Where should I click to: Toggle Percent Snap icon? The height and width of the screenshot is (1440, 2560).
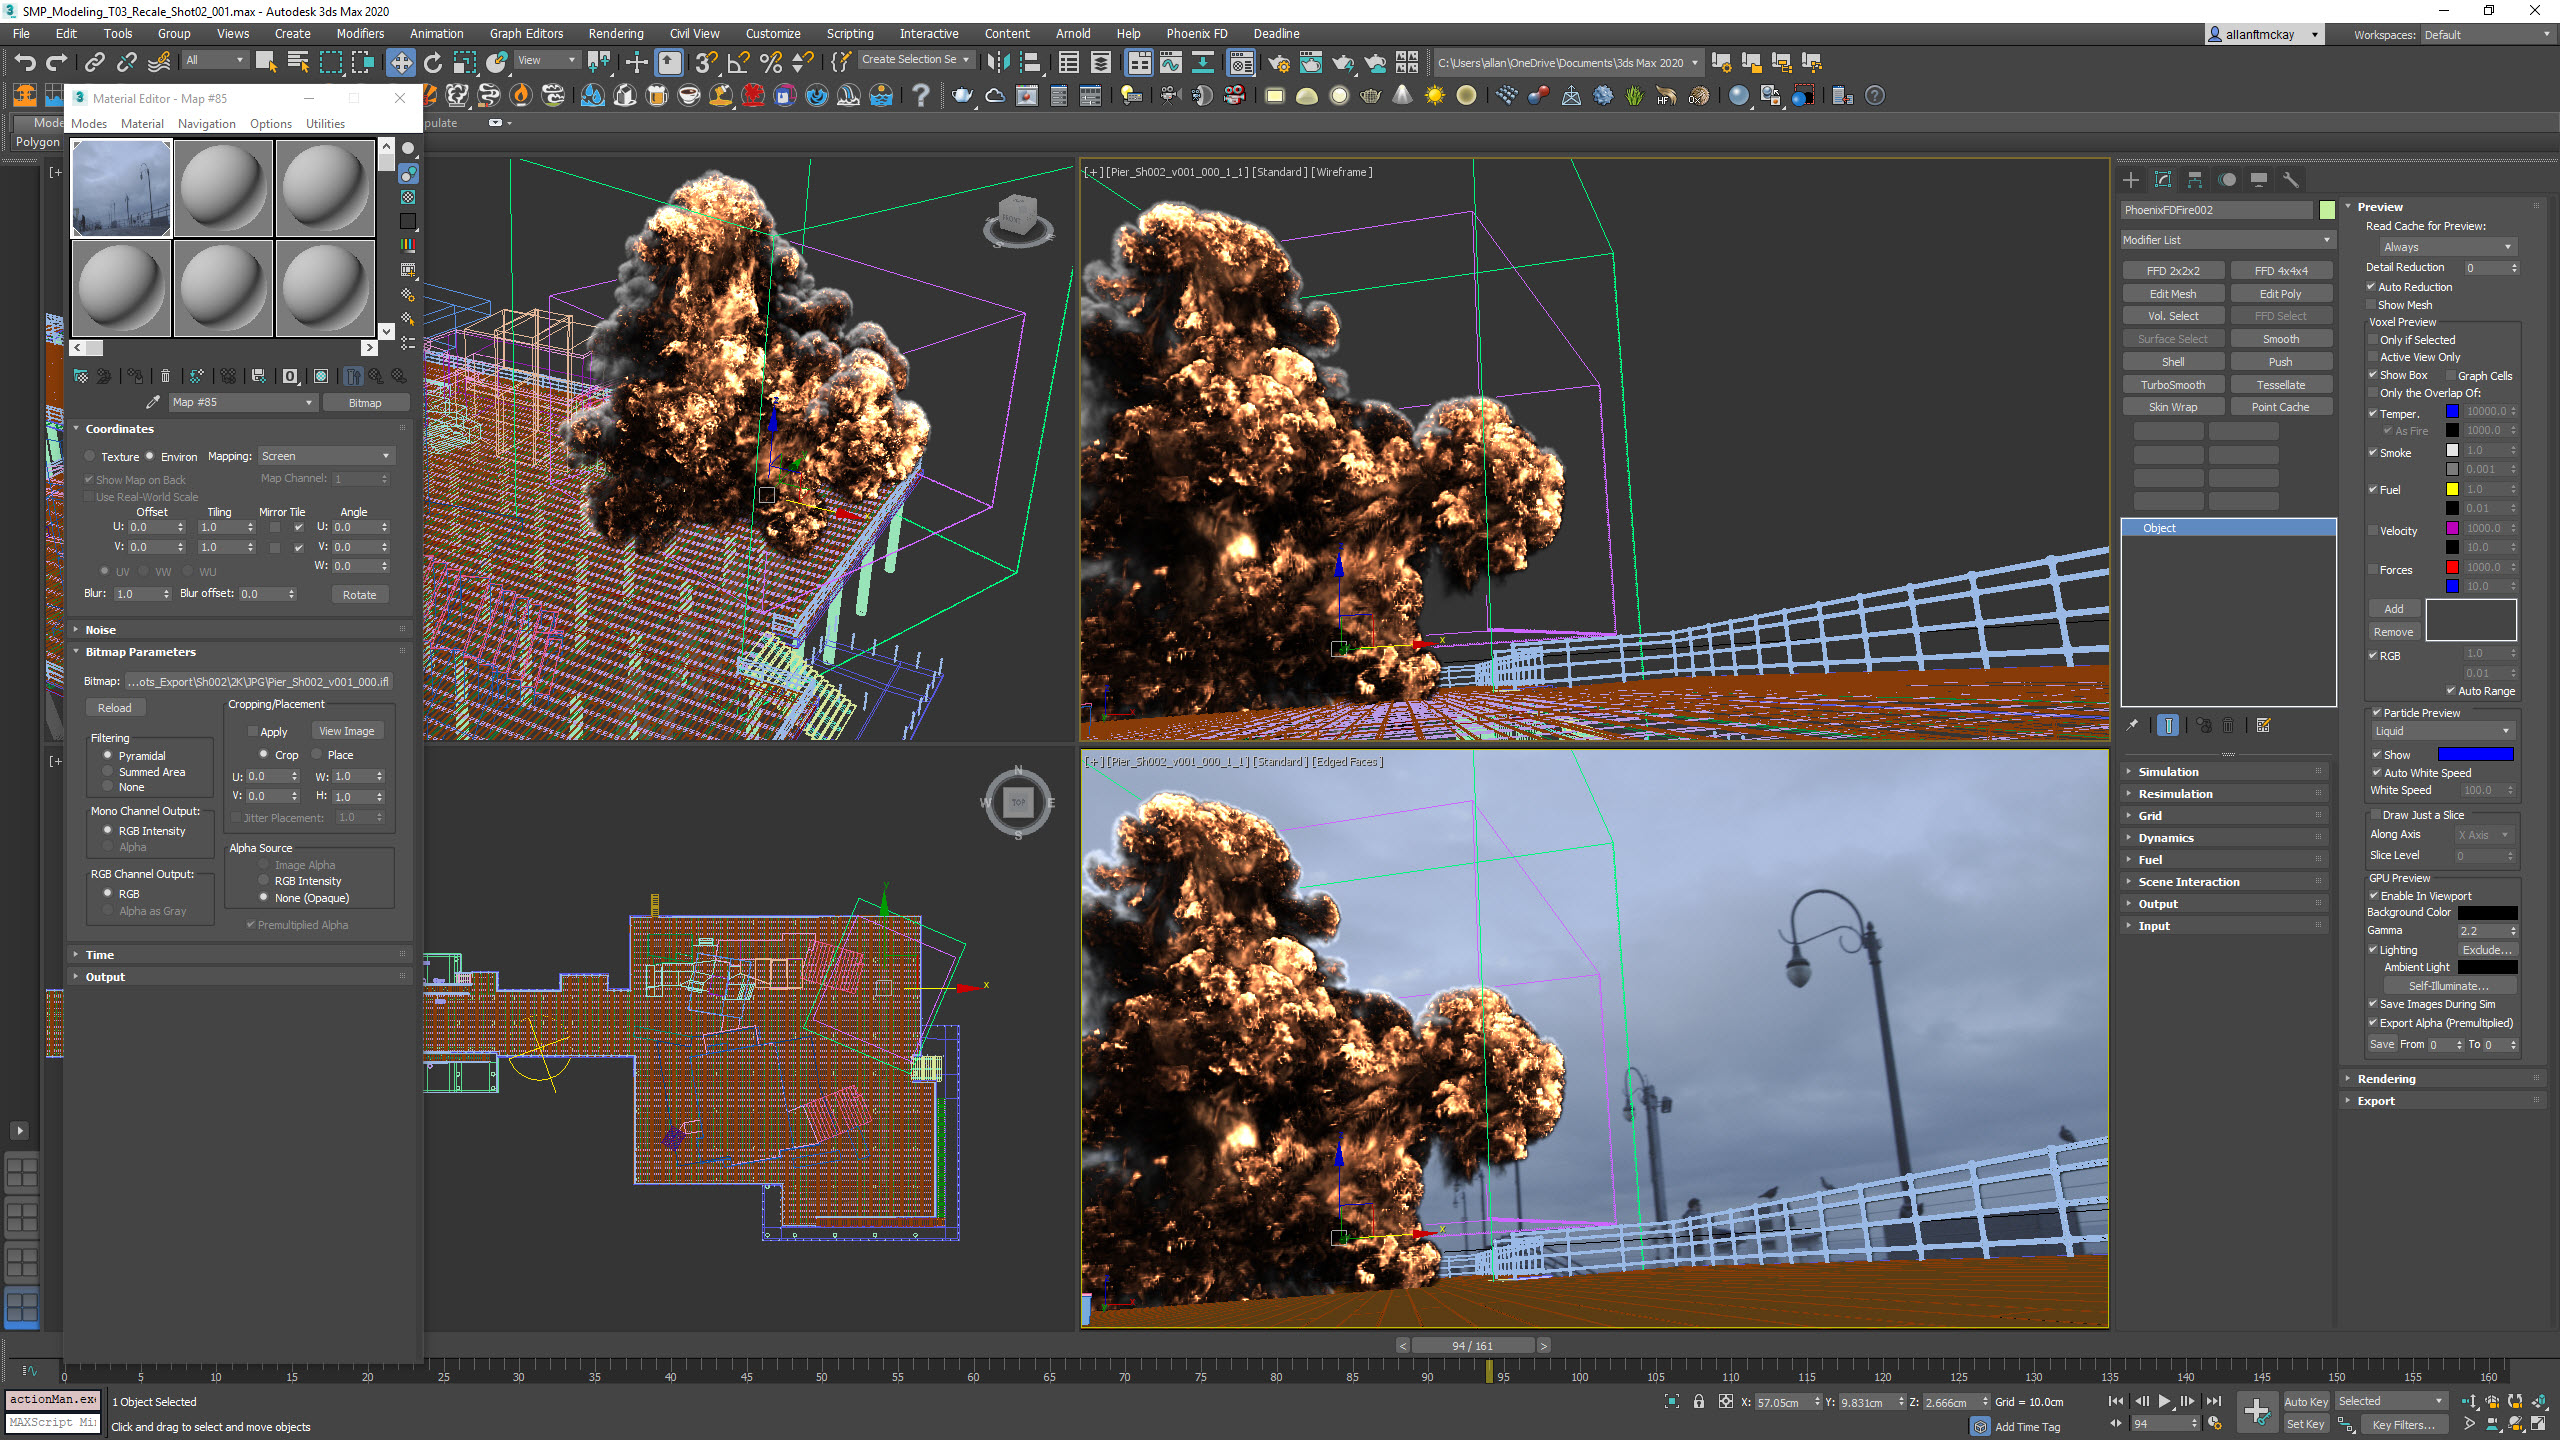coord(770,63)
